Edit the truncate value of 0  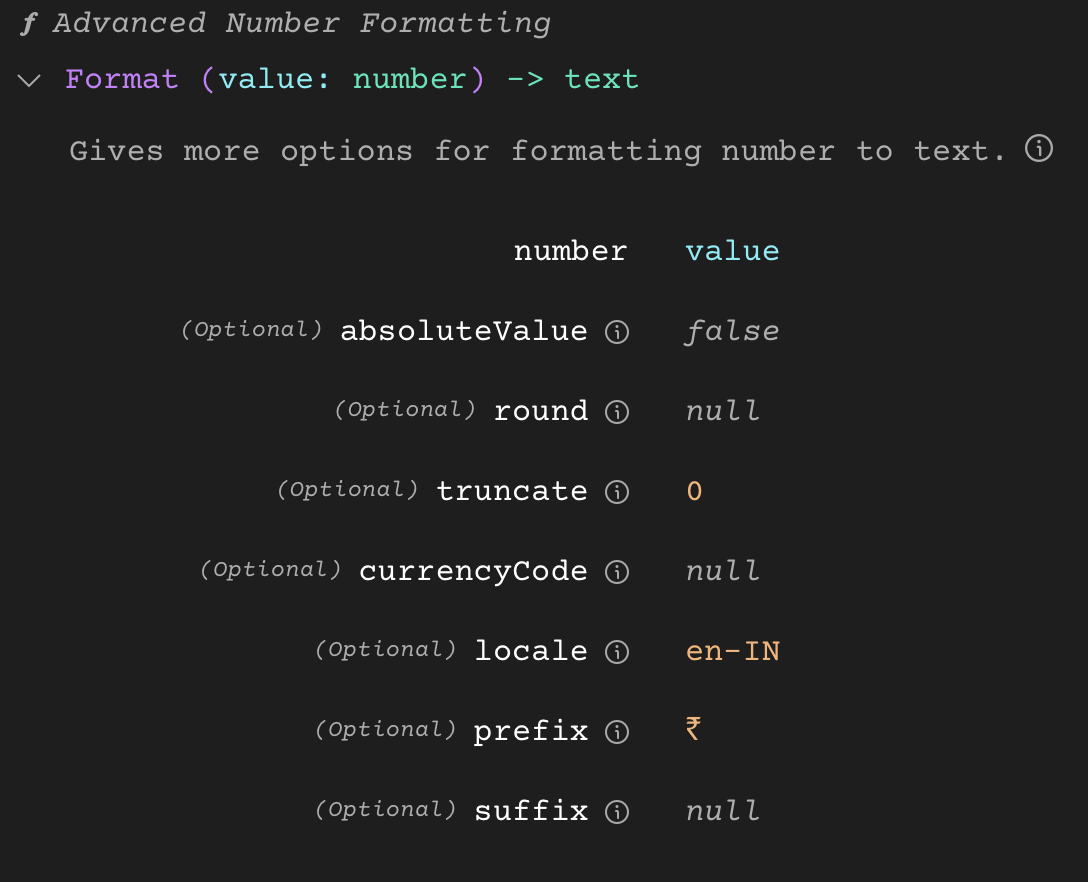tap(694, 491)
